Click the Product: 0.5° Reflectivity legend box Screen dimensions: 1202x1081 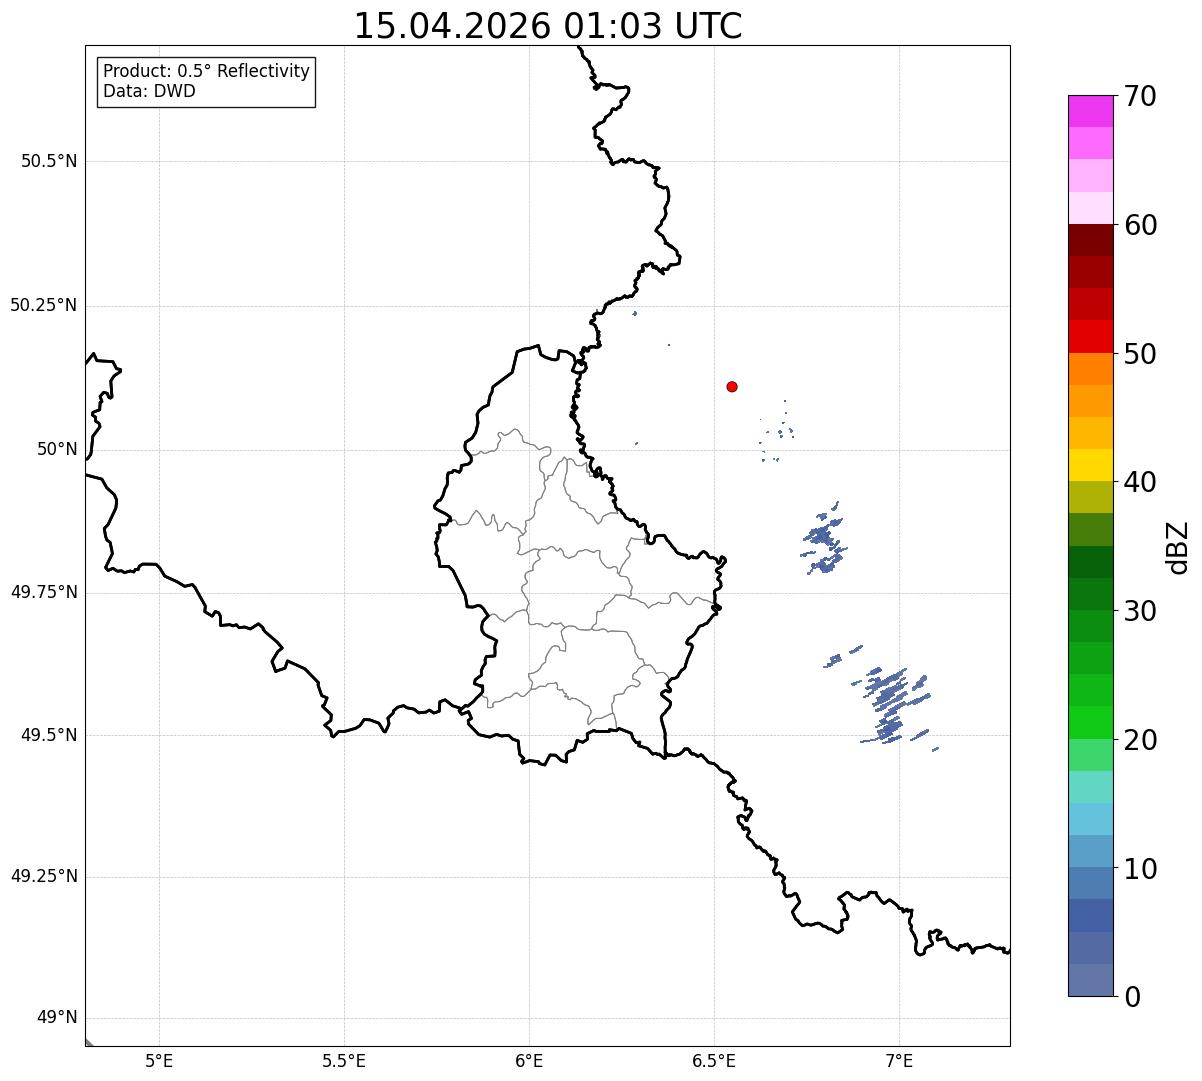point(206,82)
